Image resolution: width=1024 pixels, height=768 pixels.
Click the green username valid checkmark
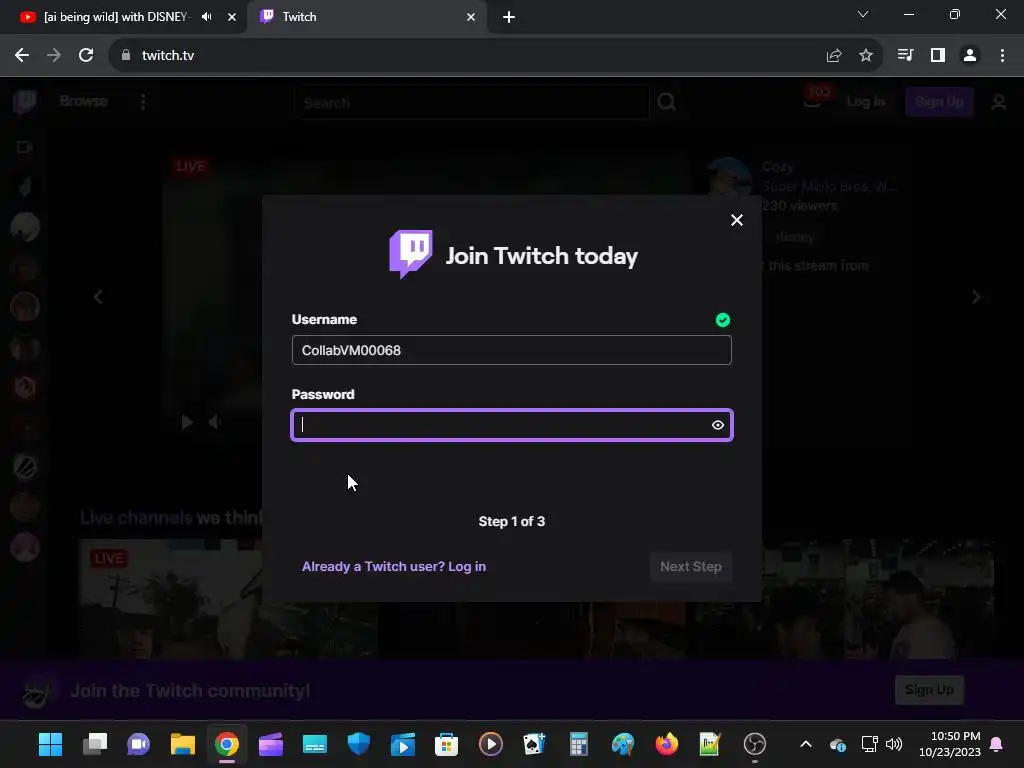pos(722,320)
